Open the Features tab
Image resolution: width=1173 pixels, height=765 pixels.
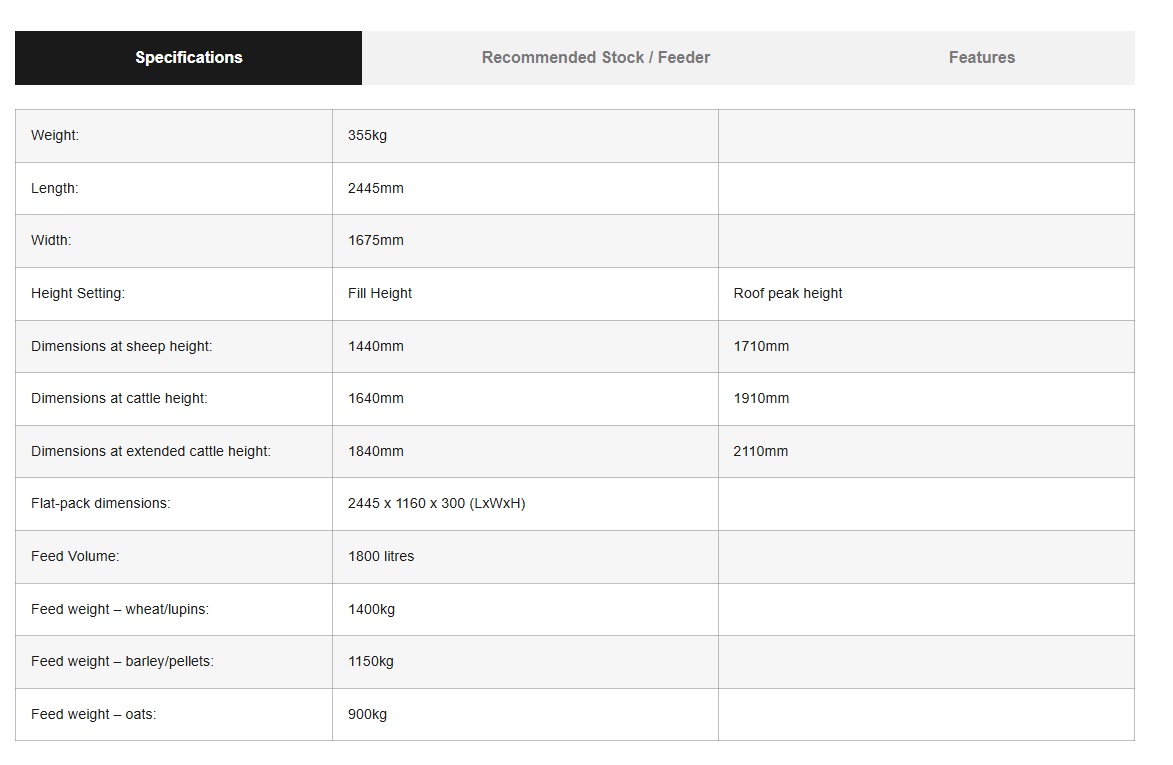click(x=981, y=58)
